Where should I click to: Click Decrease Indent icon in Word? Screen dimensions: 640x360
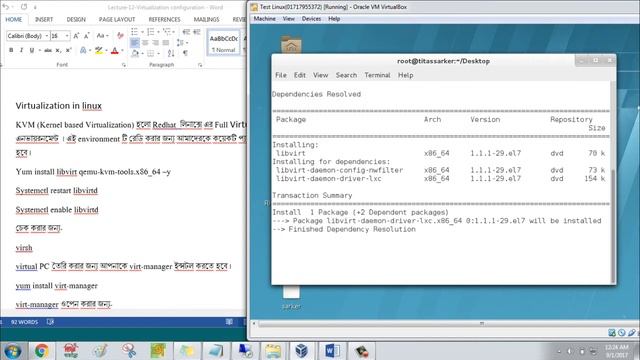186,32
